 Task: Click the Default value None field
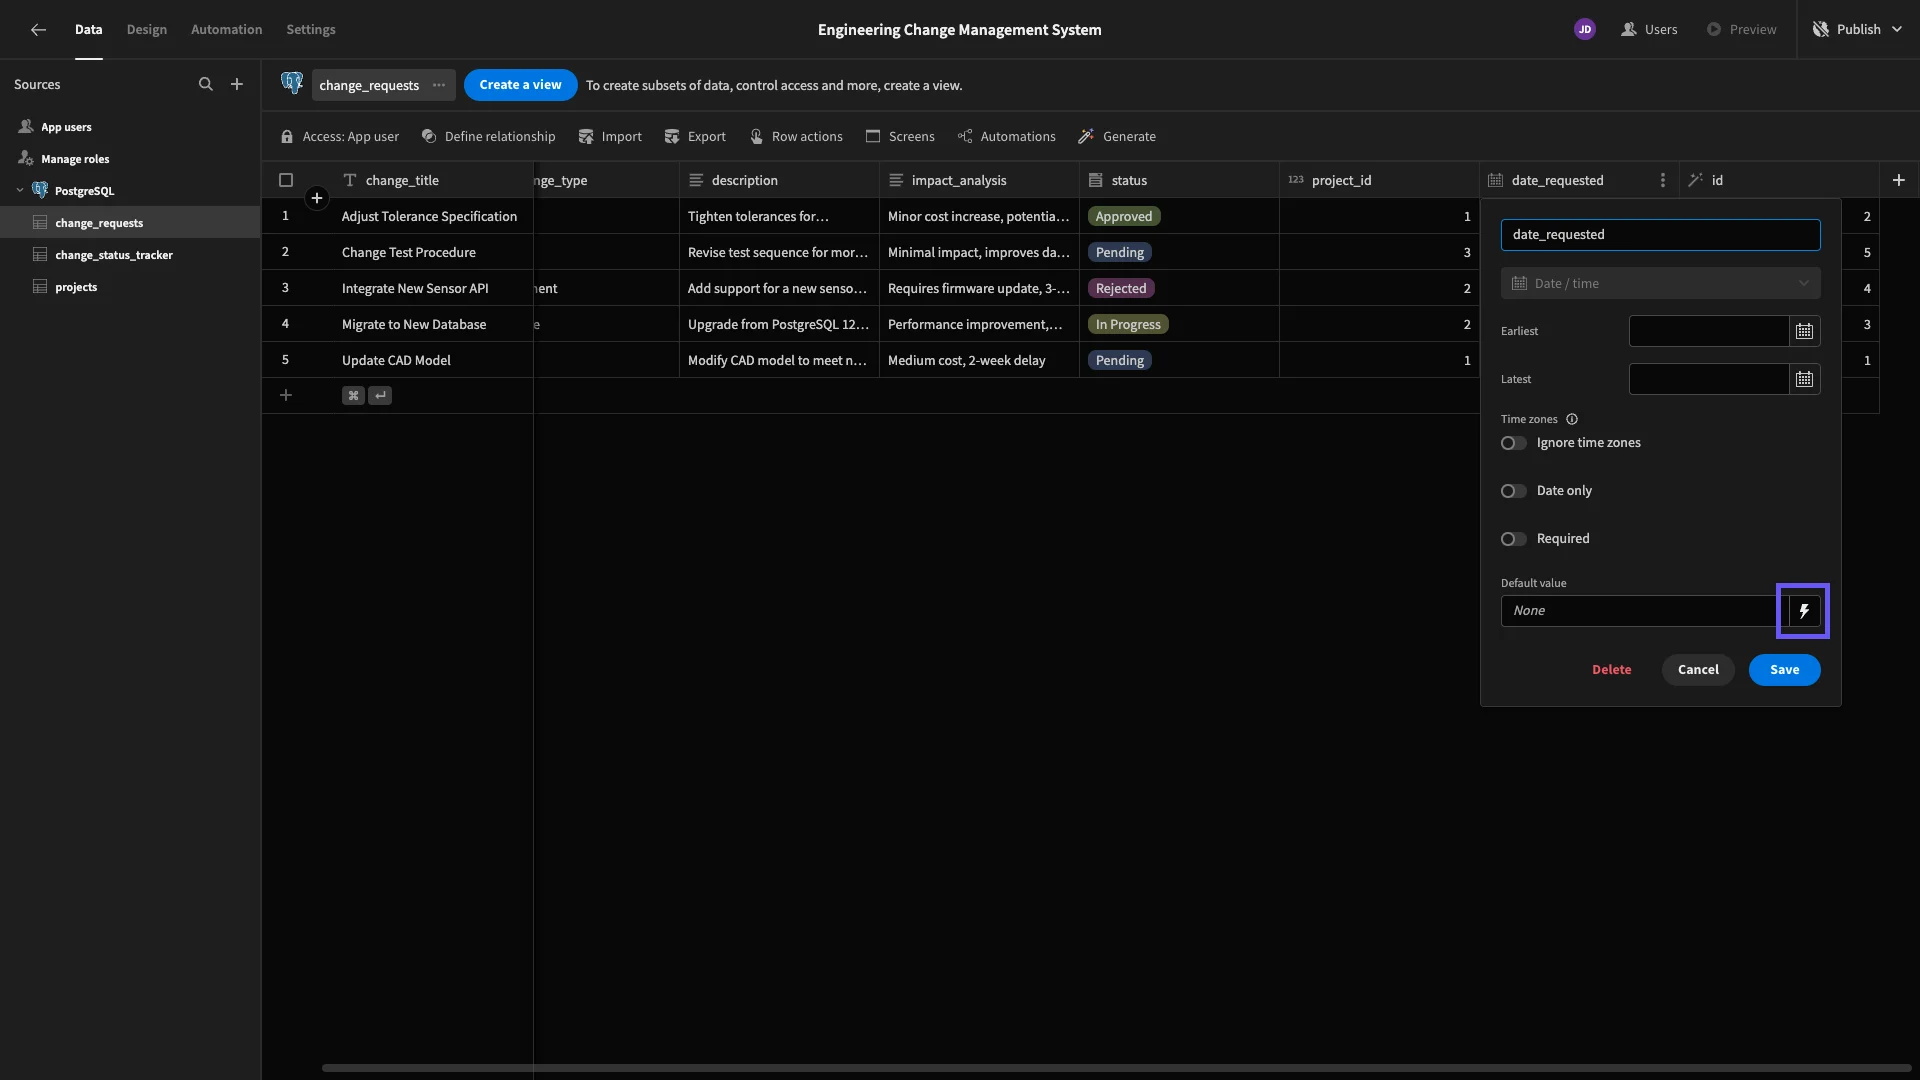click(x=1645, y=611)
